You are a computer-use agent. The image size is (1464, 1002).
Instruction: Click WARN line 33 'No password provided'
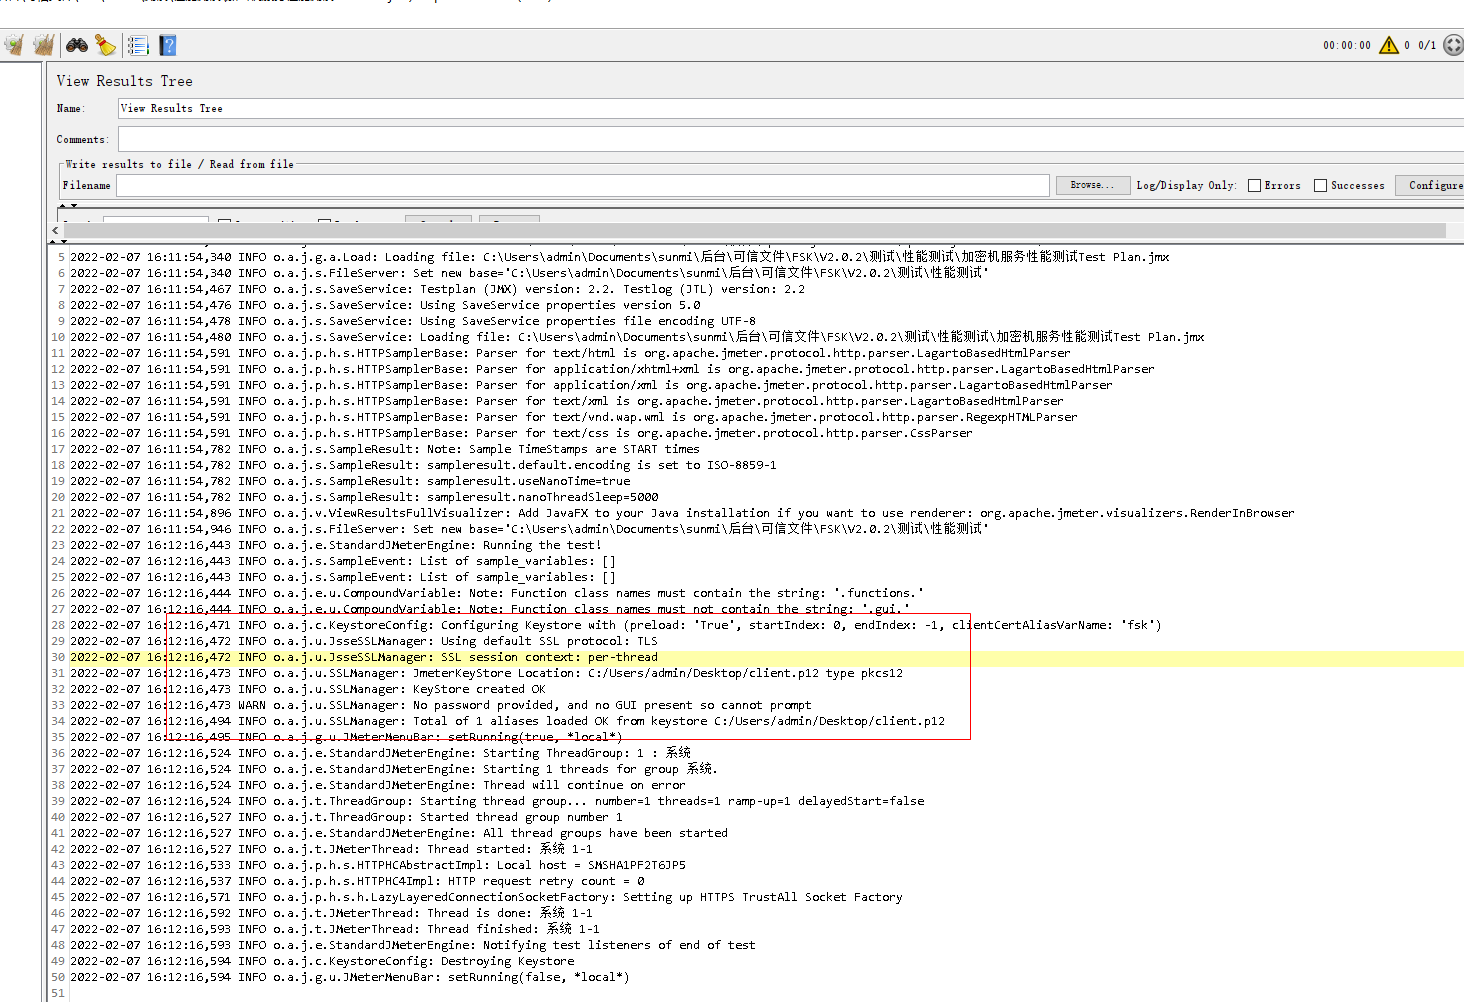(441, 705)
